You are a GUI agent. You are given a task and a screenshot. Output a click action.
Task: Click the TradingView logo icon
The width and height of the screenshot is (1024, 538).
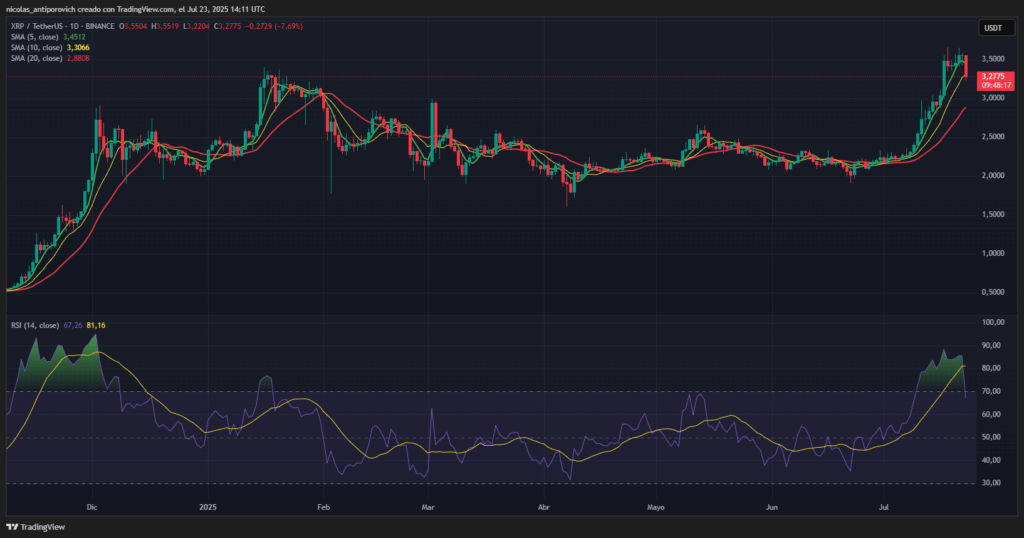pos(13,527)
